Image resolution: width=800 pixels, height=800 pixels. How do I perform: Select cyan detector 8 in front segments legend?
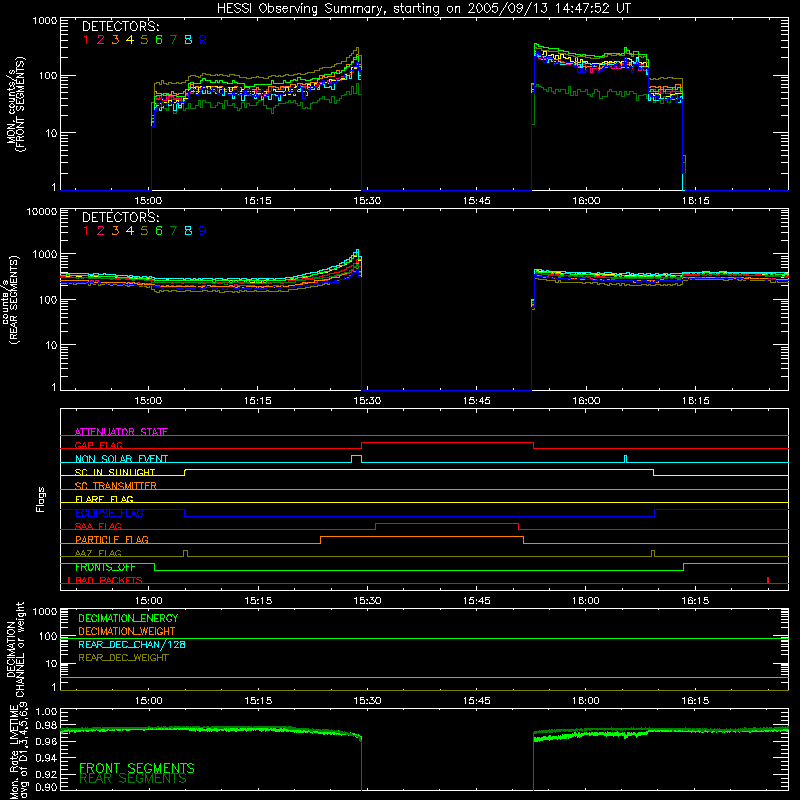tap(188, 40)
